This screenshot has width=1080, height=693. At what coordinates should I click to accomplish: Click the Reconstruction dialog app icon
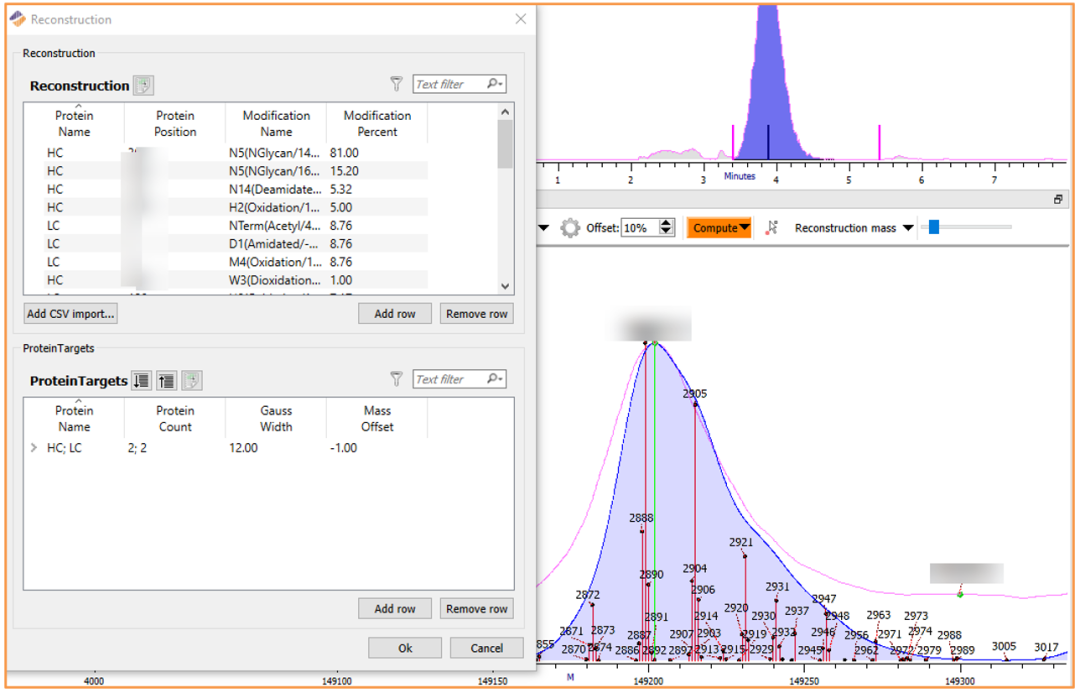coord(18,19)
